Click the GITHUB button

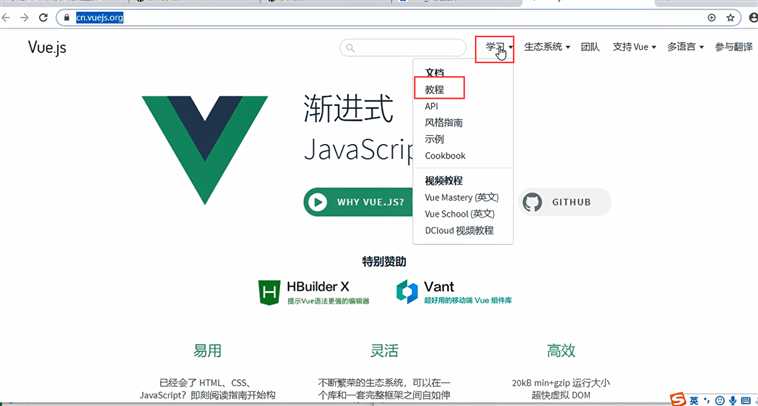565,202
